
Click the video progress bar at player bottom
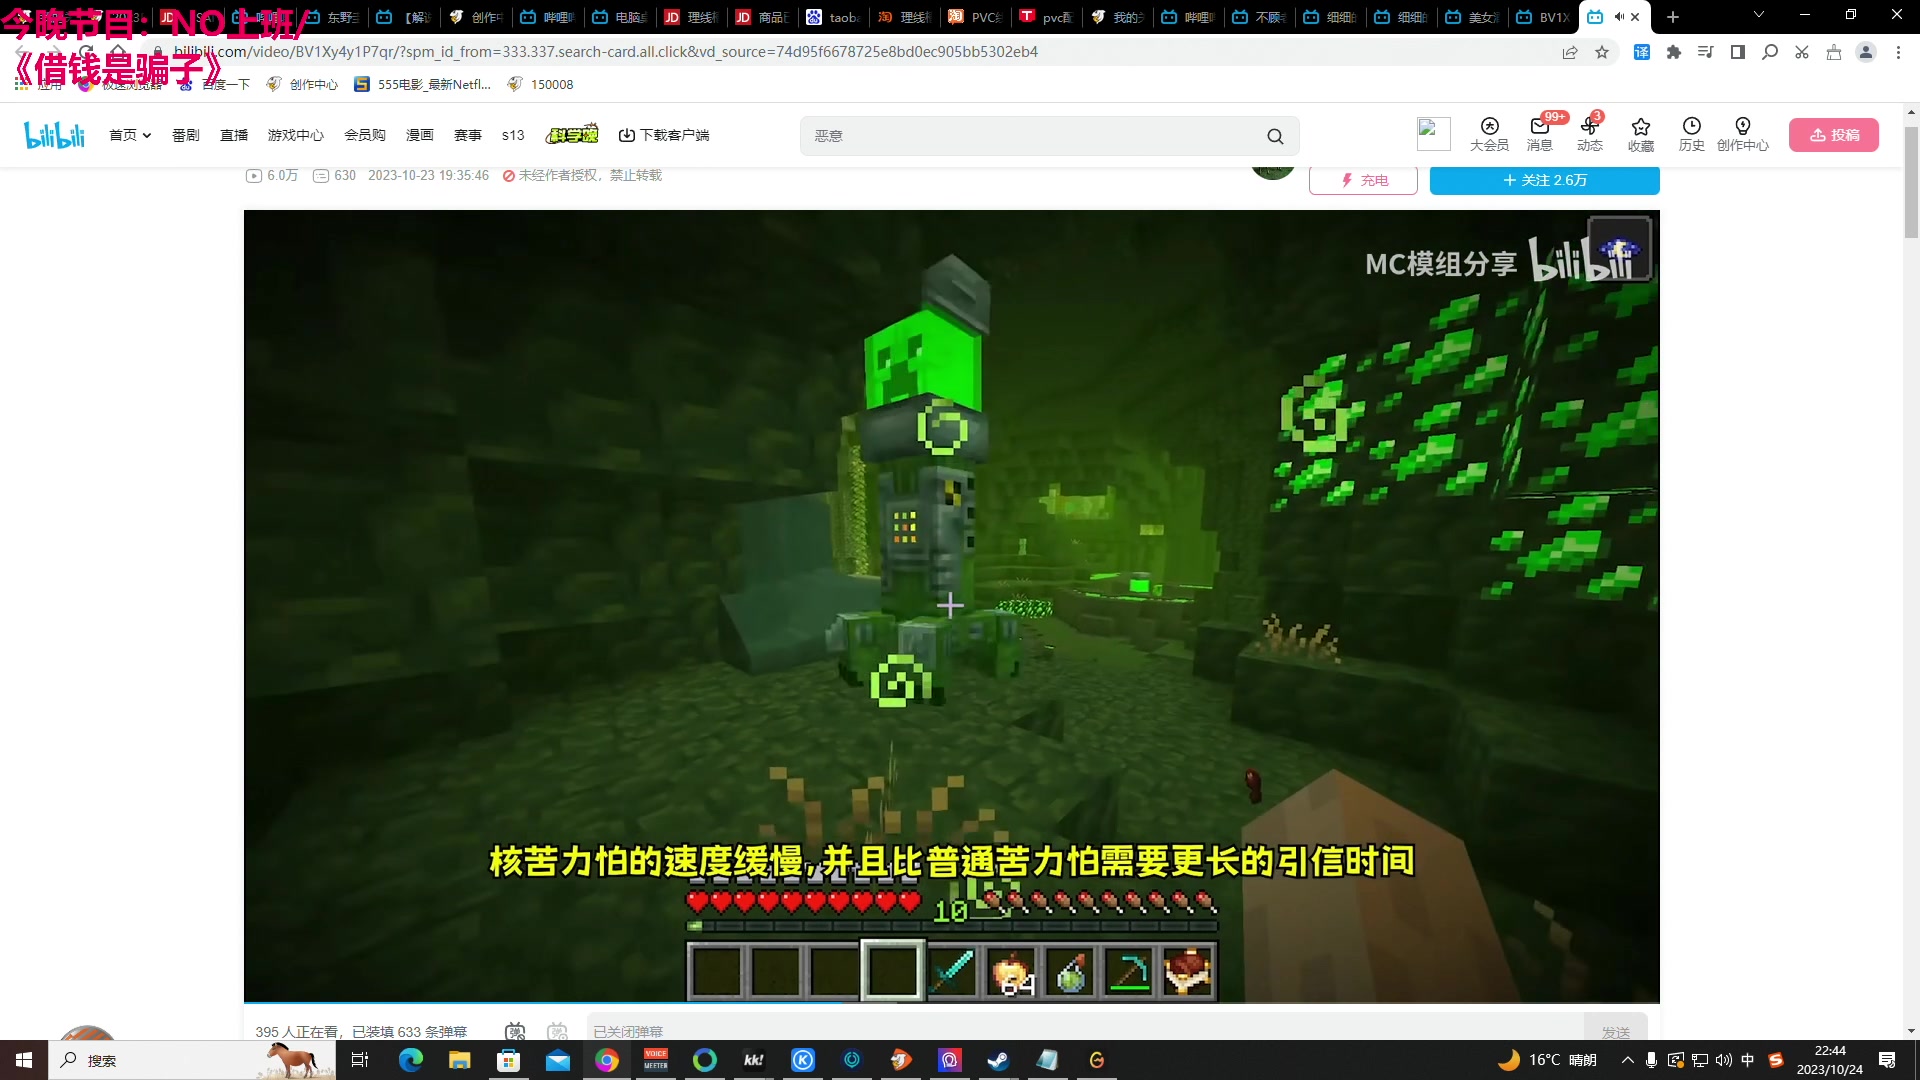click(x=950, y=1000)
